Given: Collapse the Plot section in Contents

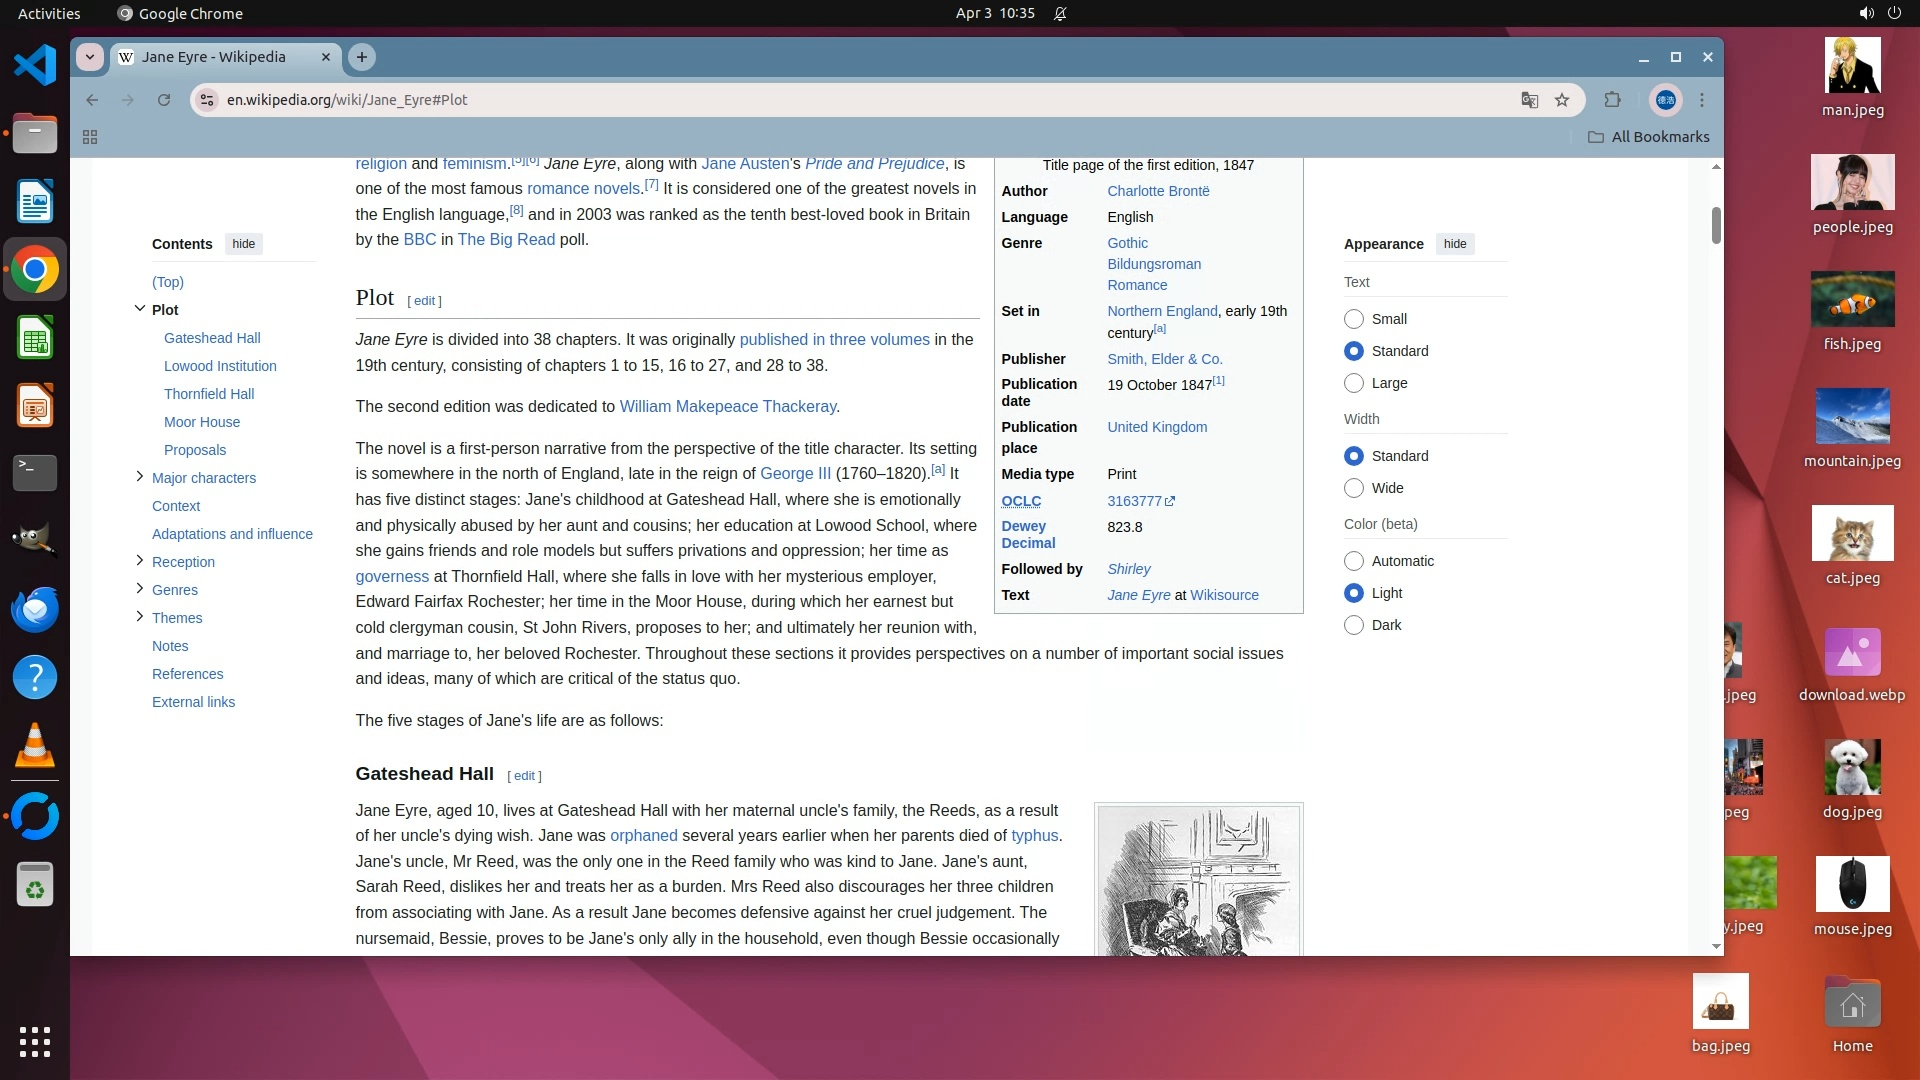Looking at the screenshot, I should (x=140, y=309).
